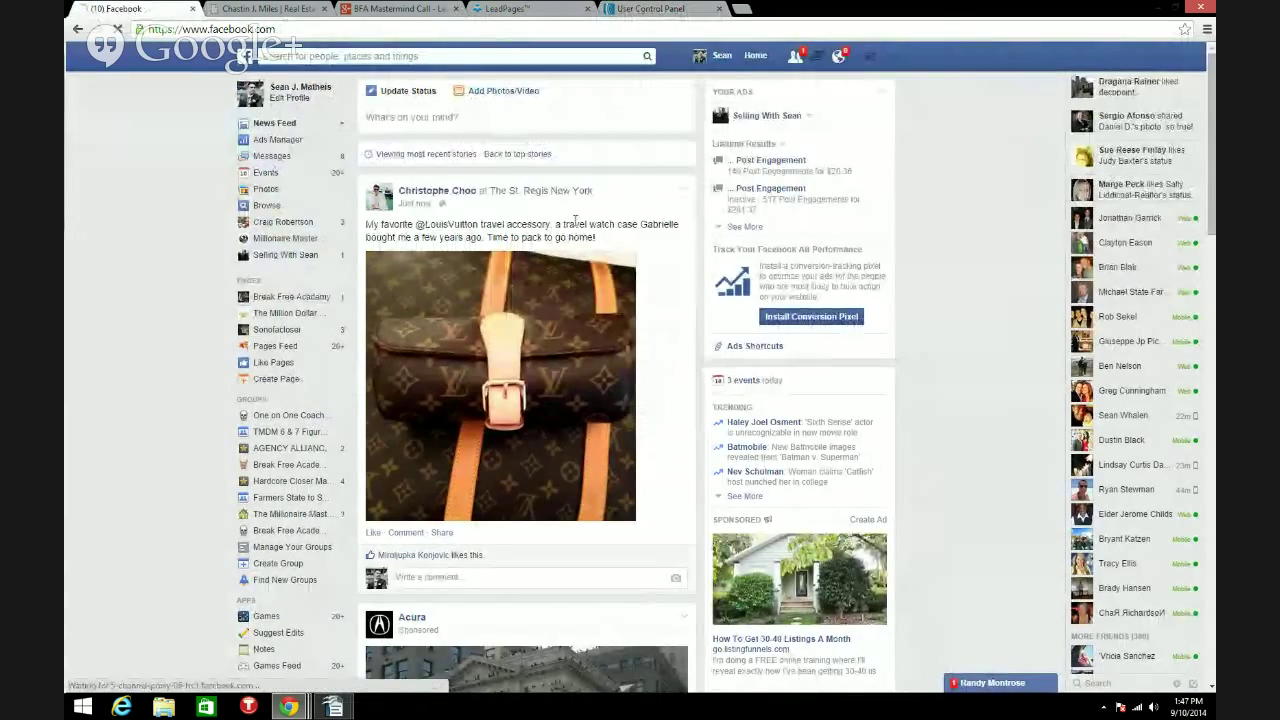The height and width of the screenshot is (720, 1280).
Task: Open the Batmobile trending topic
Action: [746, 447]
